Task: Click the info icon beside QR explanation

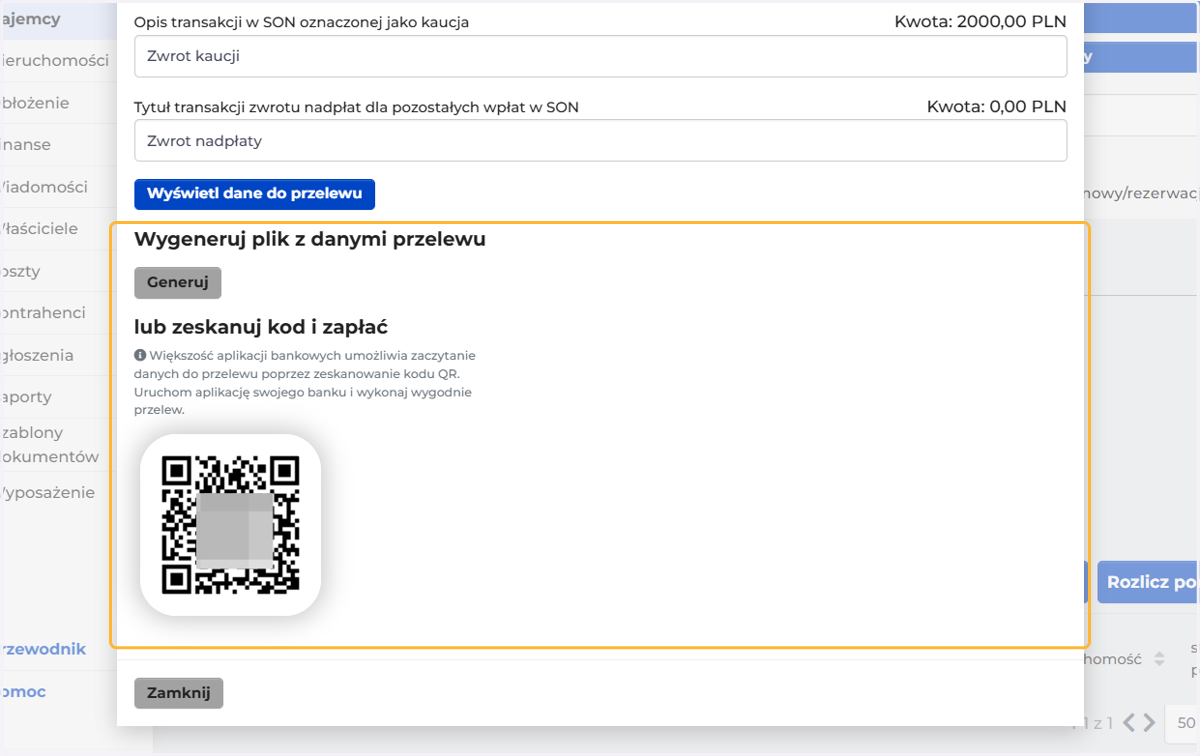Action: pyautogui.click(x=140, y=355)
